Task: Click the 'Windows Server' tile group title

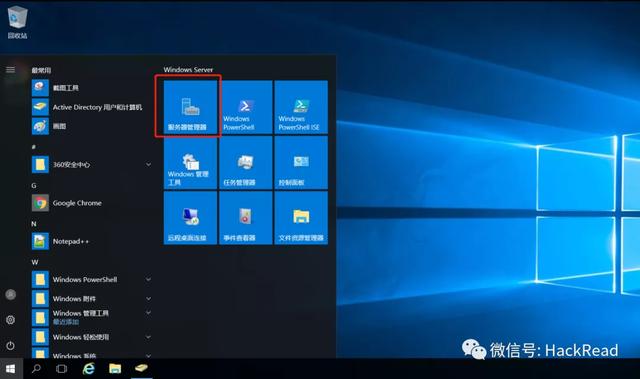Action: pos(188,70)
